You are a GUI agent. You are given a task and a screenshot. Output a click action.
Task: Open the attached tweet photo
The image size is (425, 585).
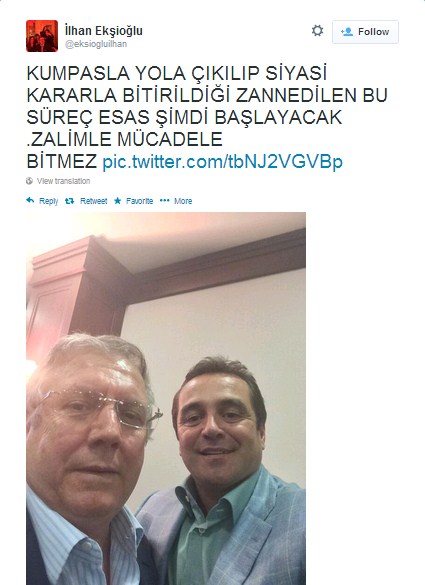tap(166, 398)
